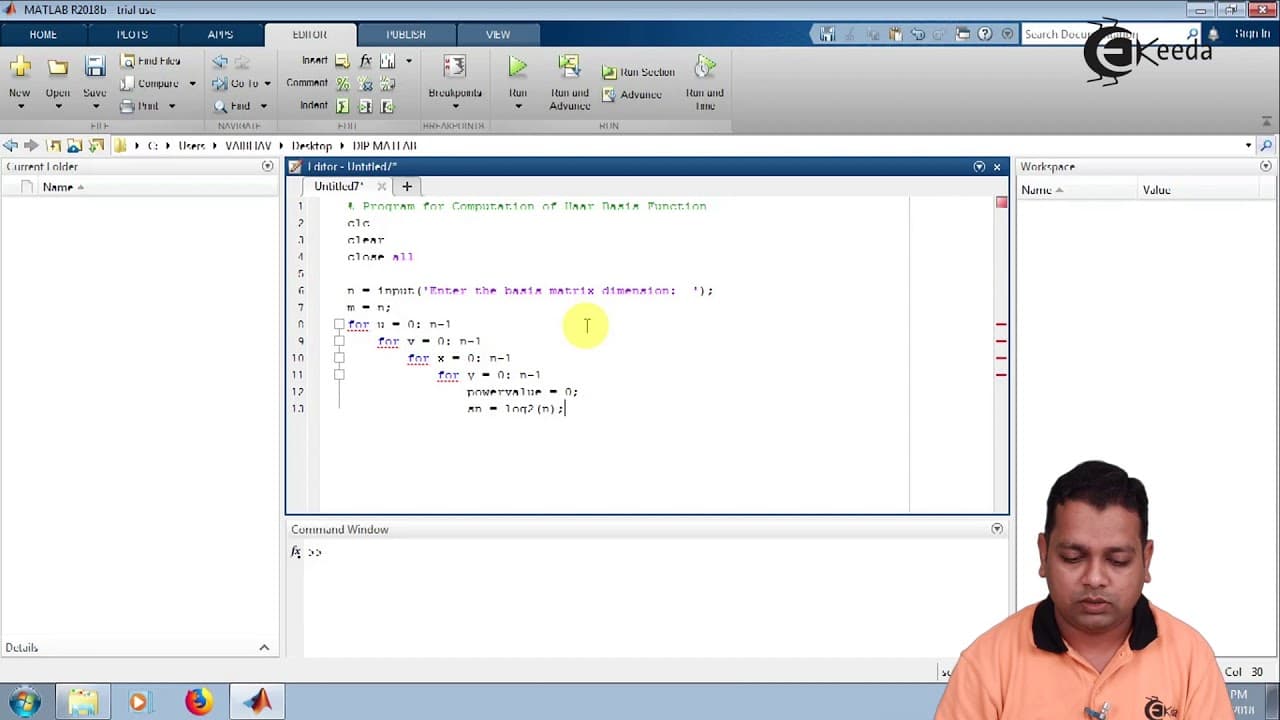Click the Switch Windows icon in quick access
The height and width of the screenshot is (720, 1280).
point(963,34)
